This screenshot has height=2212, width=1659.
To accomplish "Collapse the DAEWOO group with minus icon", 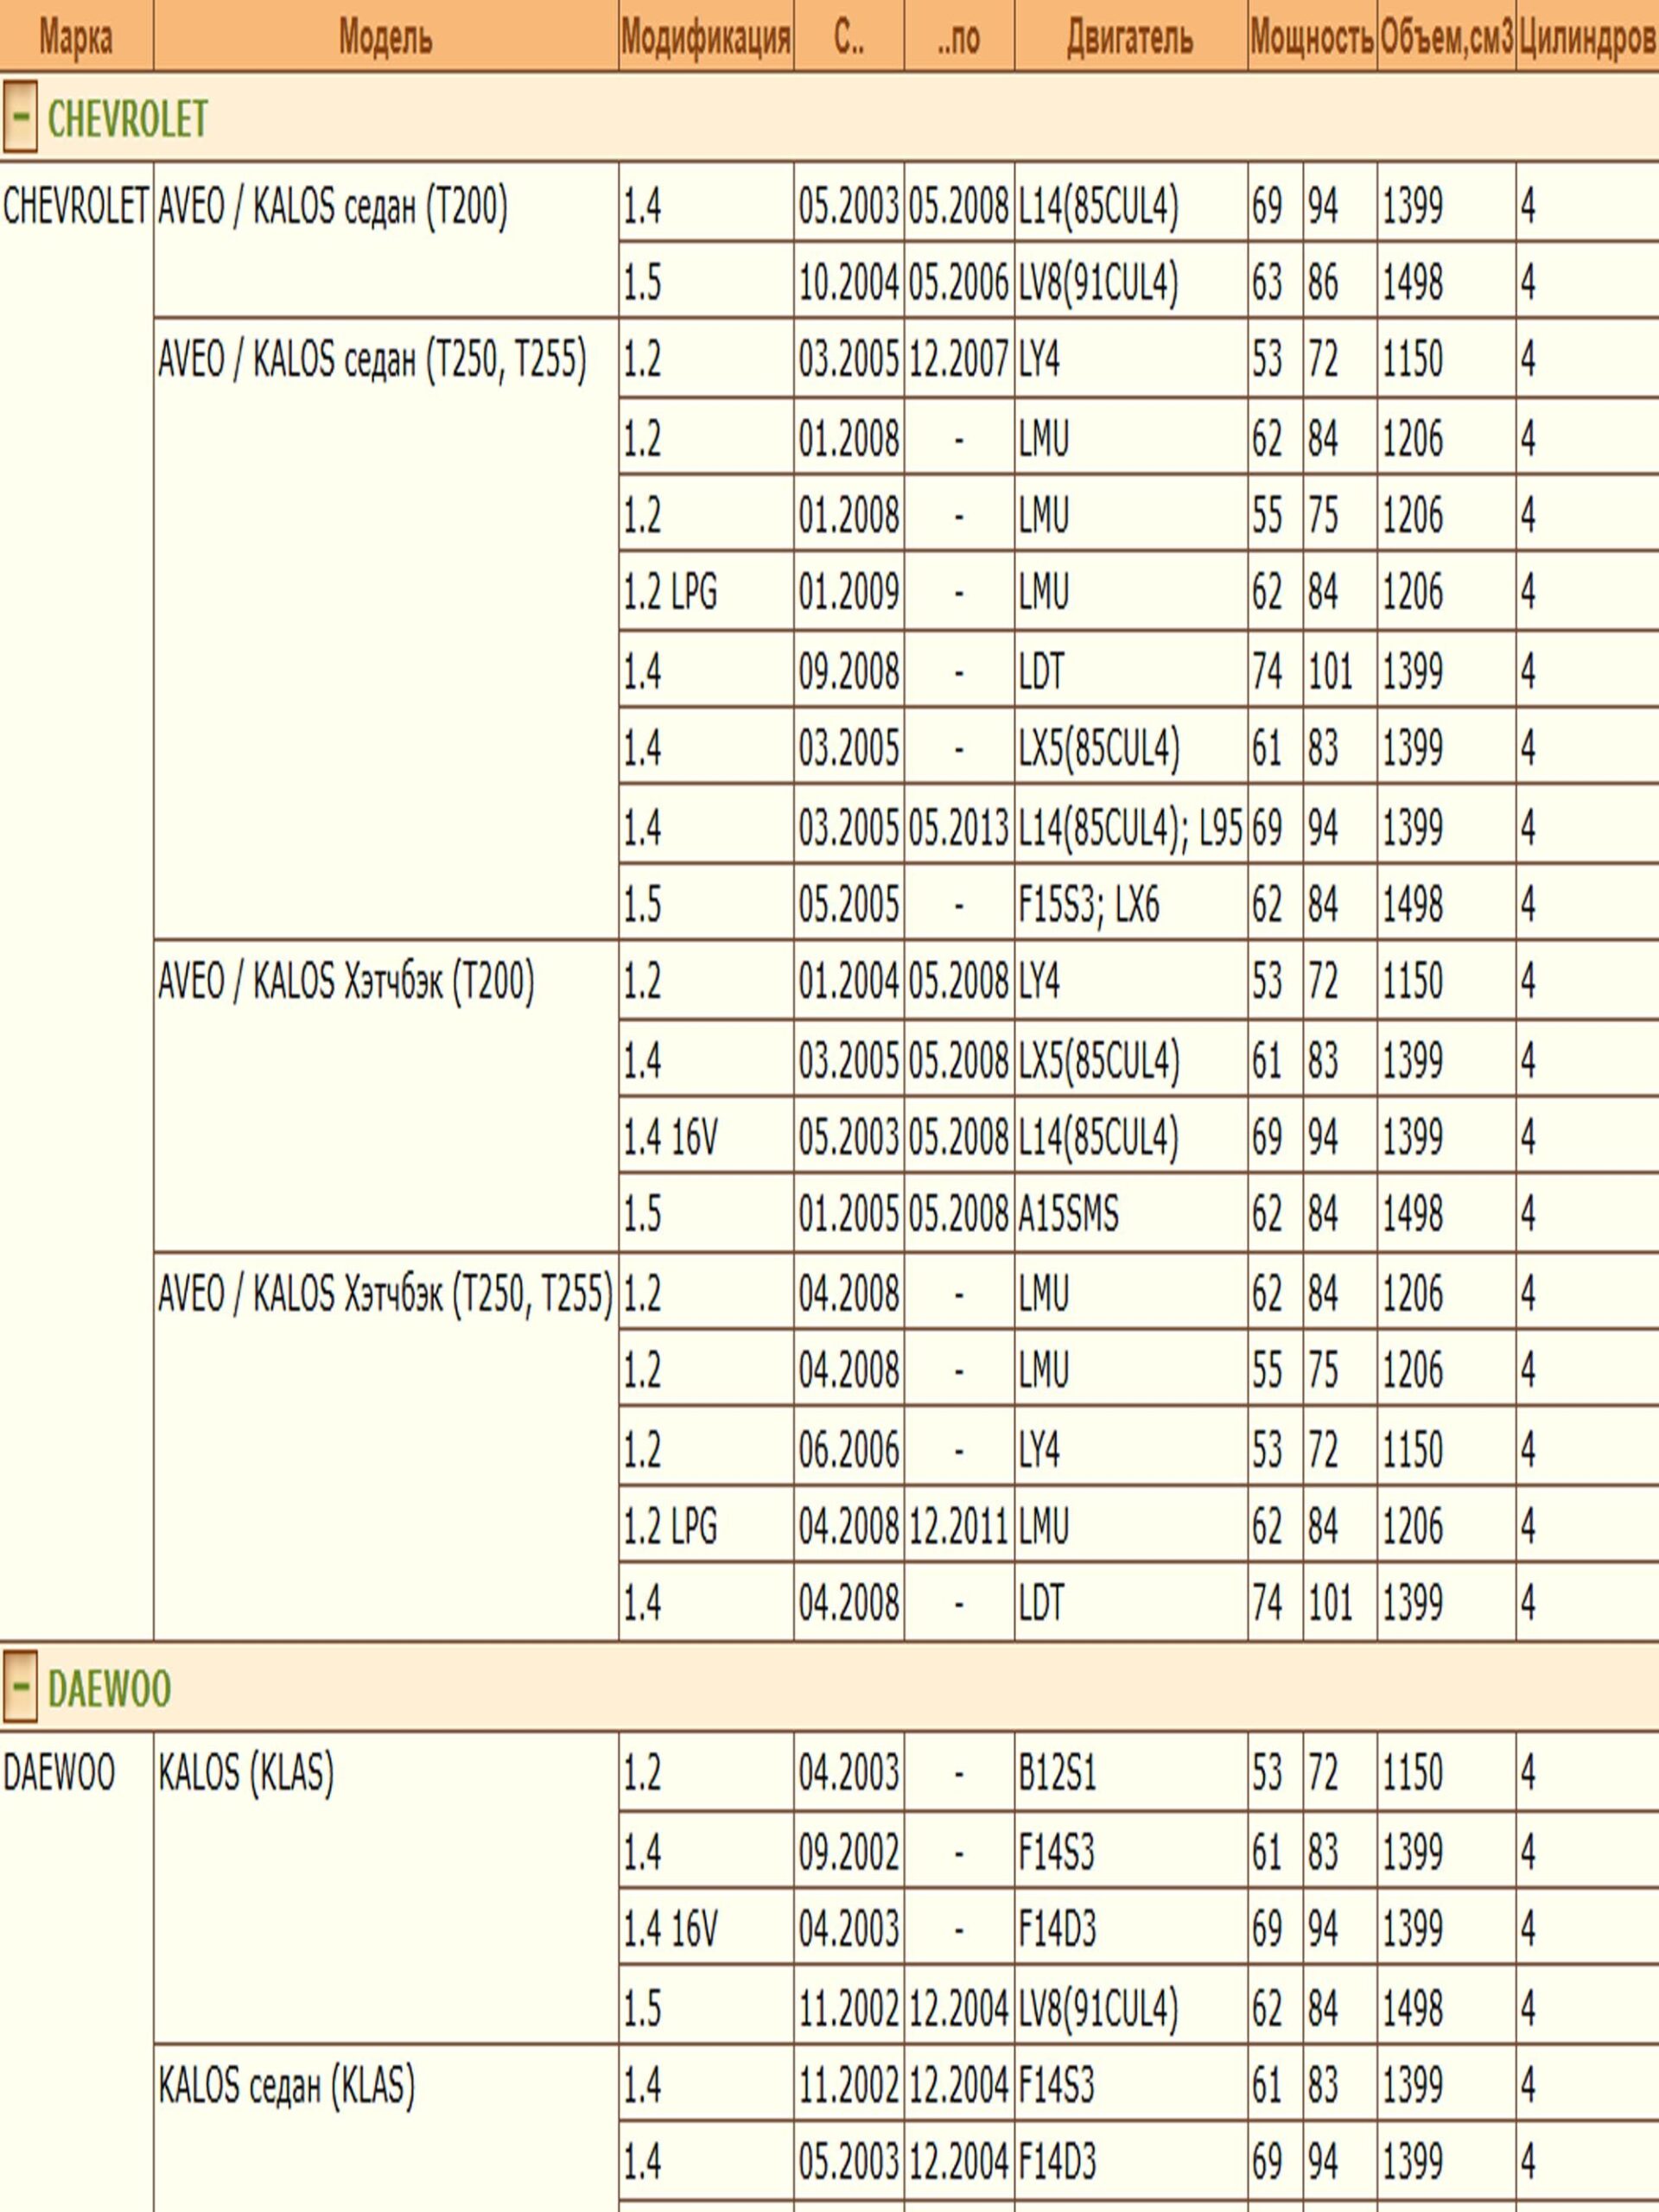I will tap(19, 1688).
